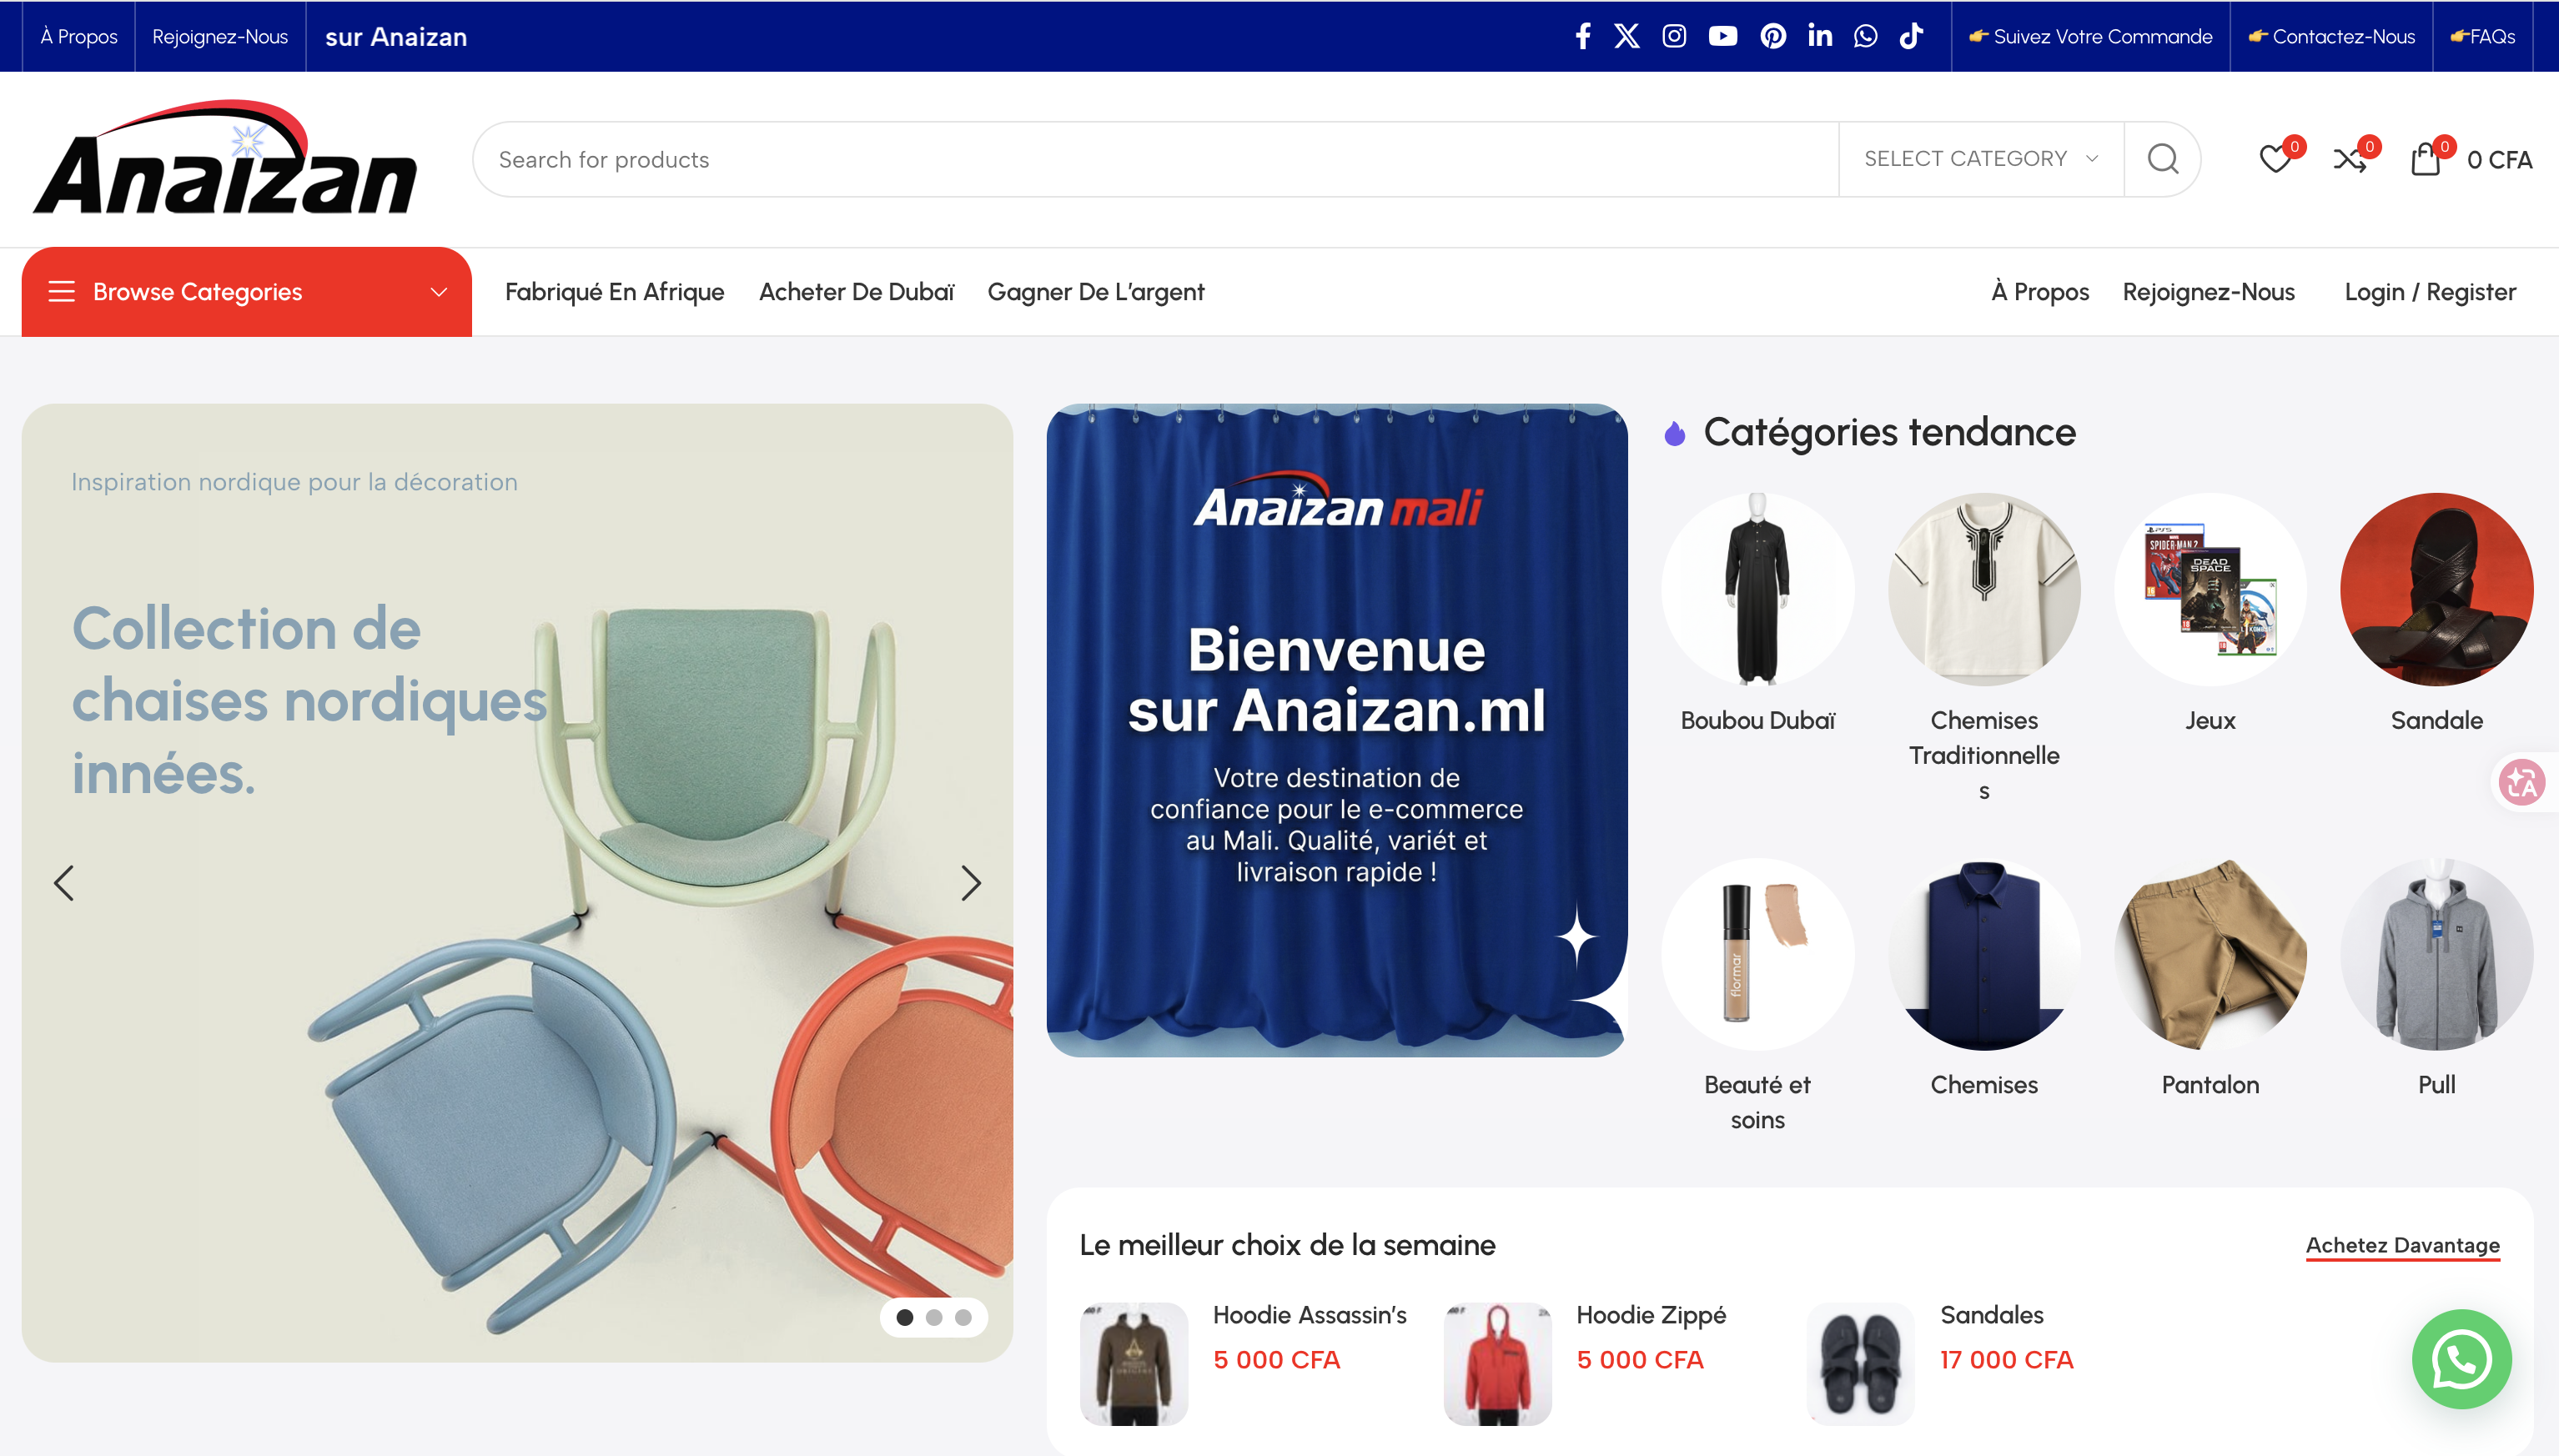Open the shopping cart bag icon
Screen dimensions: 2559x1456
pyautogui.click(x=2427, y=159)
